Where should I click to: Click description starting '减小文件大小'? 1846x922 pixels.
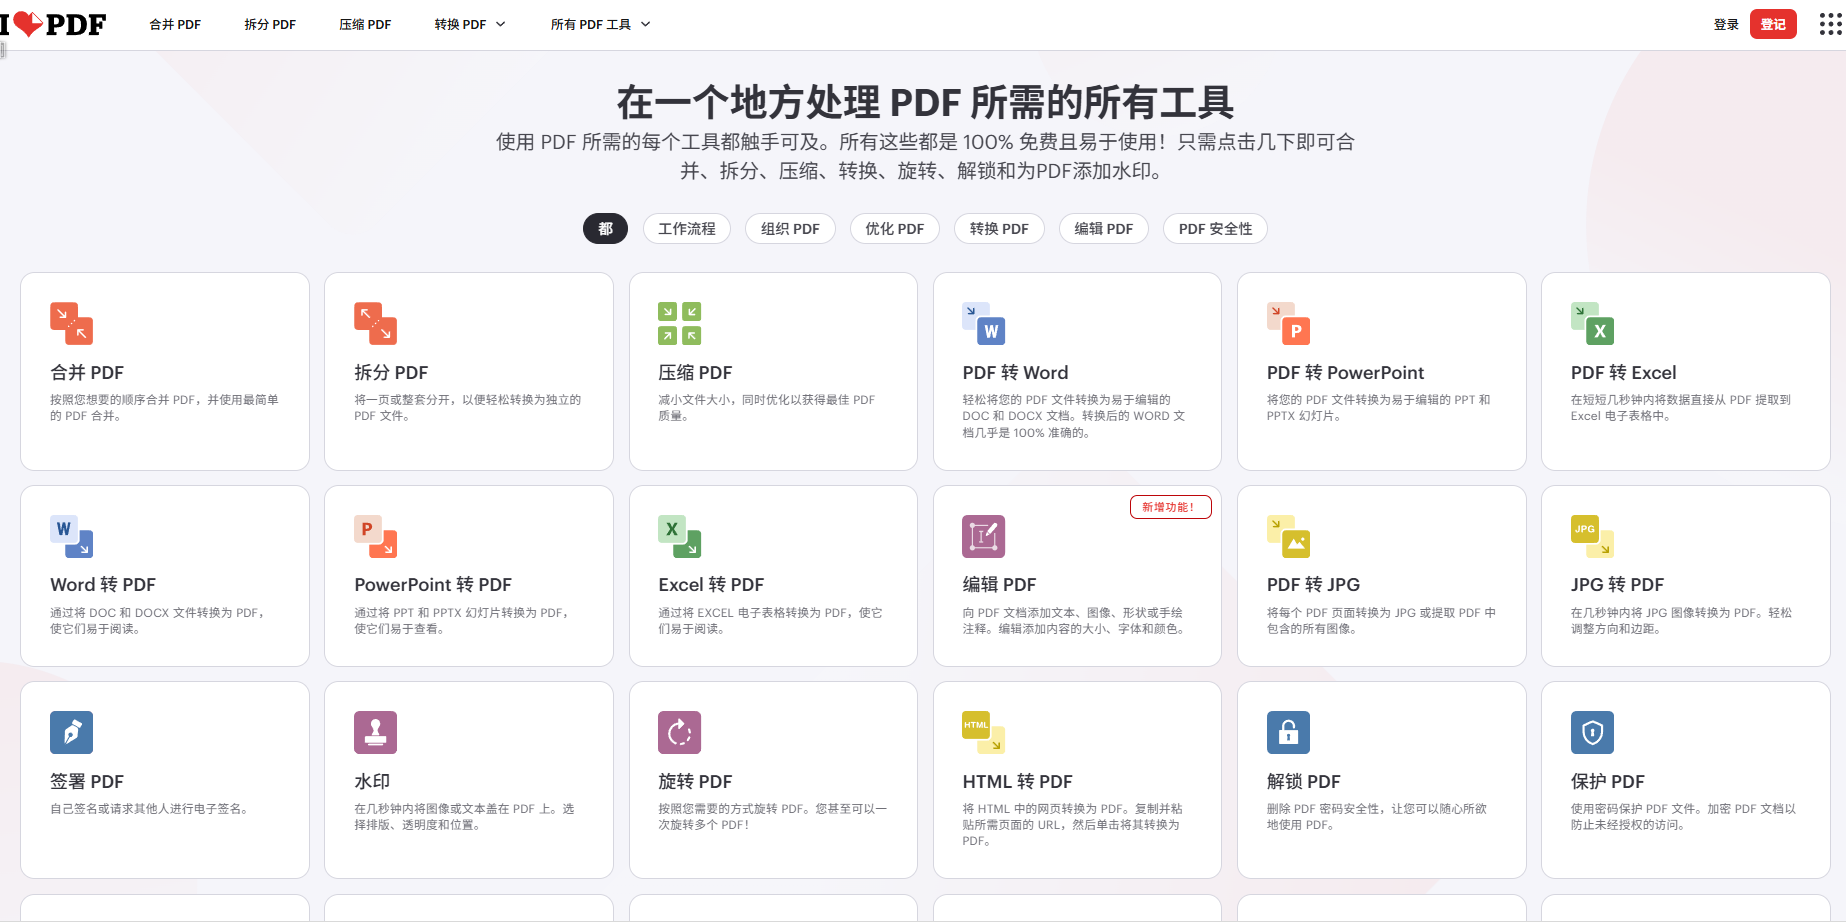click(x=766, y=408)
